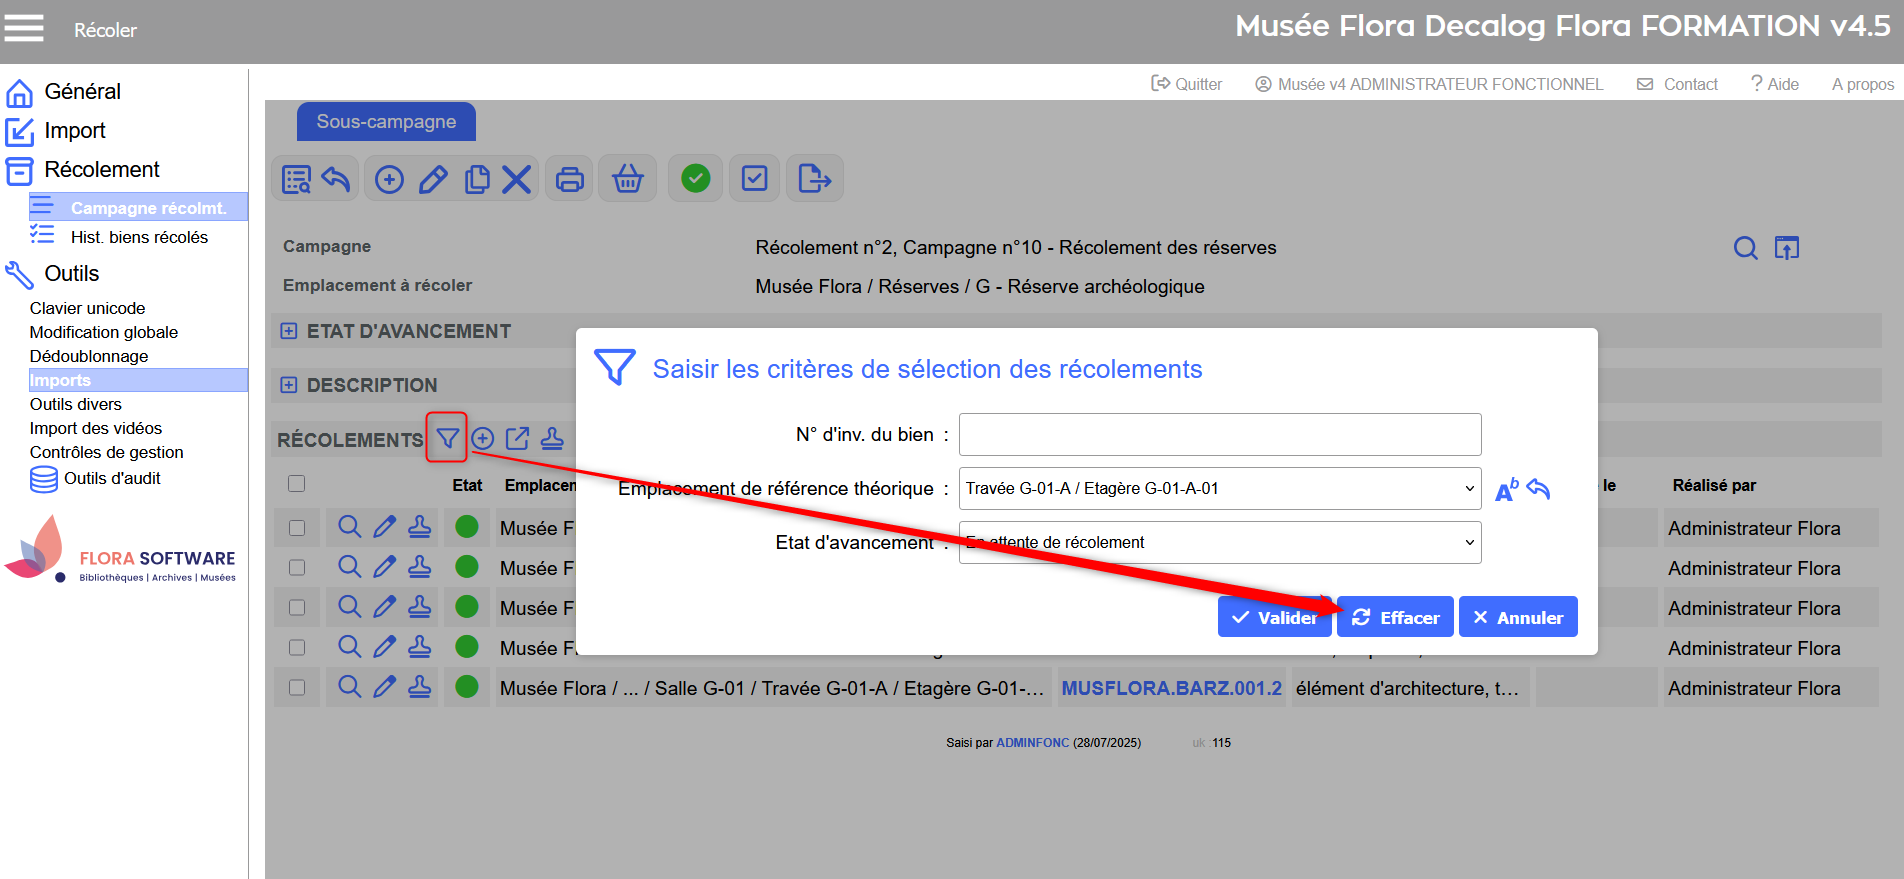Open the récolements filter funnel icon
This screenshot has width=1904, height=879.
pyautogui.click(x=447, y=438)
